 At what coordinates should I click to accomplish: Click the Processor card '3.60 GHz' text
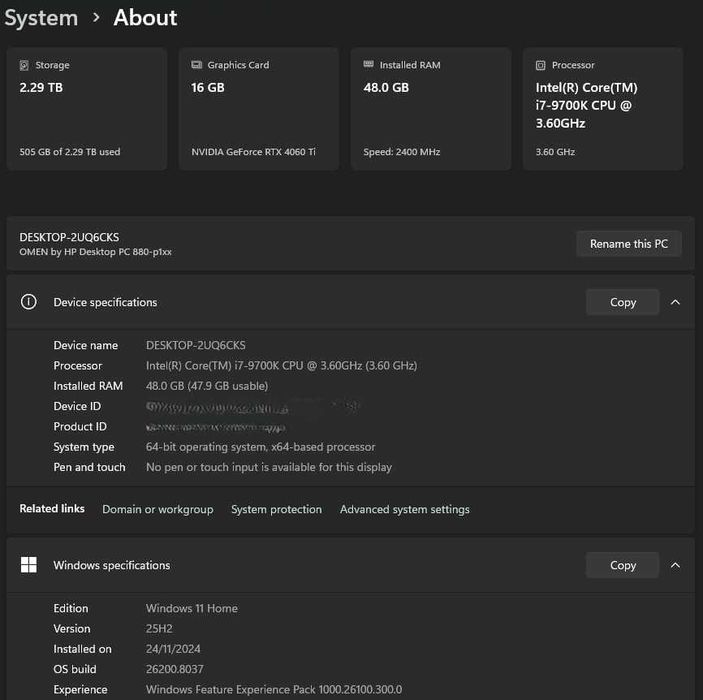(x=555, y=152)
